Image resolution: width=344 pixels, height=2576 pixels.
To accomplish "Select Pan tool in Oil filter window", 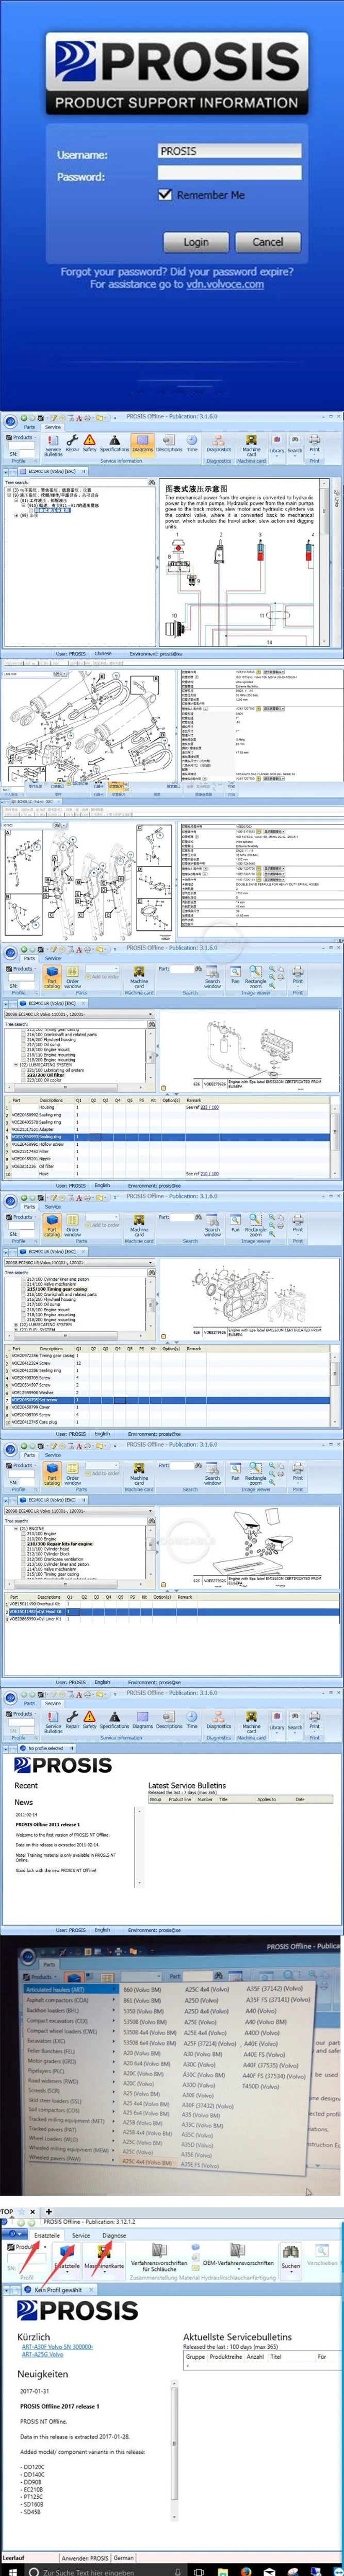I will click(x=235, y=974).
